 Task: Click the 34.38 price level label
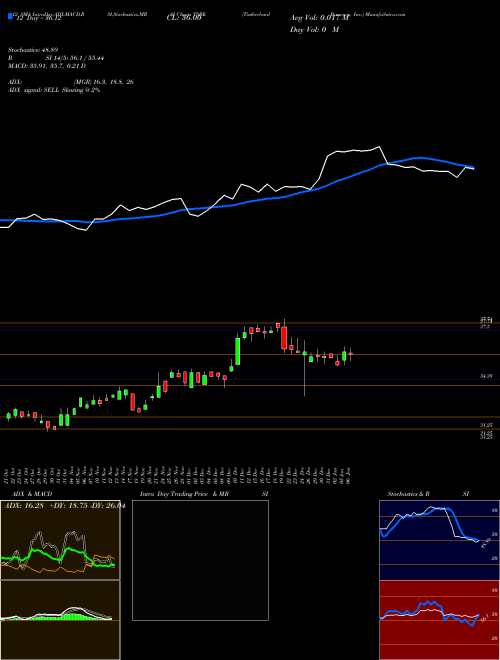pos(486,376)
